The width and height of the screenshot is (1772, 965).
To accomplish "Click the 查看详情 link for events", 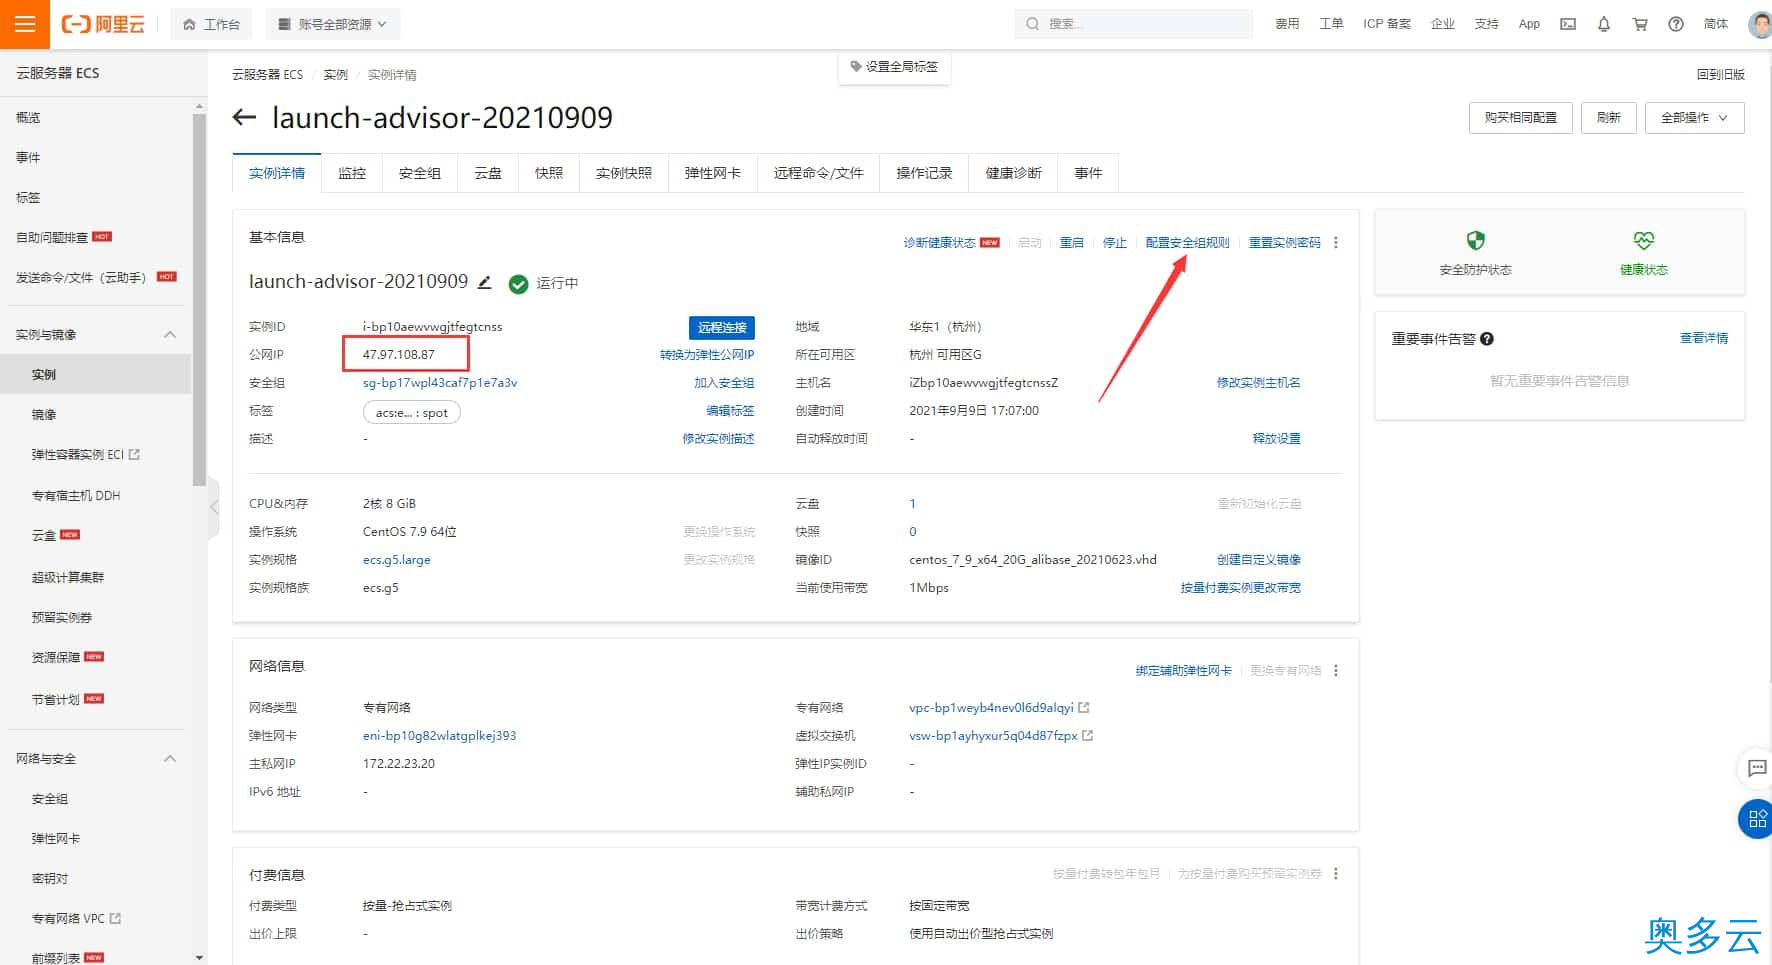I will [1704, 338].
